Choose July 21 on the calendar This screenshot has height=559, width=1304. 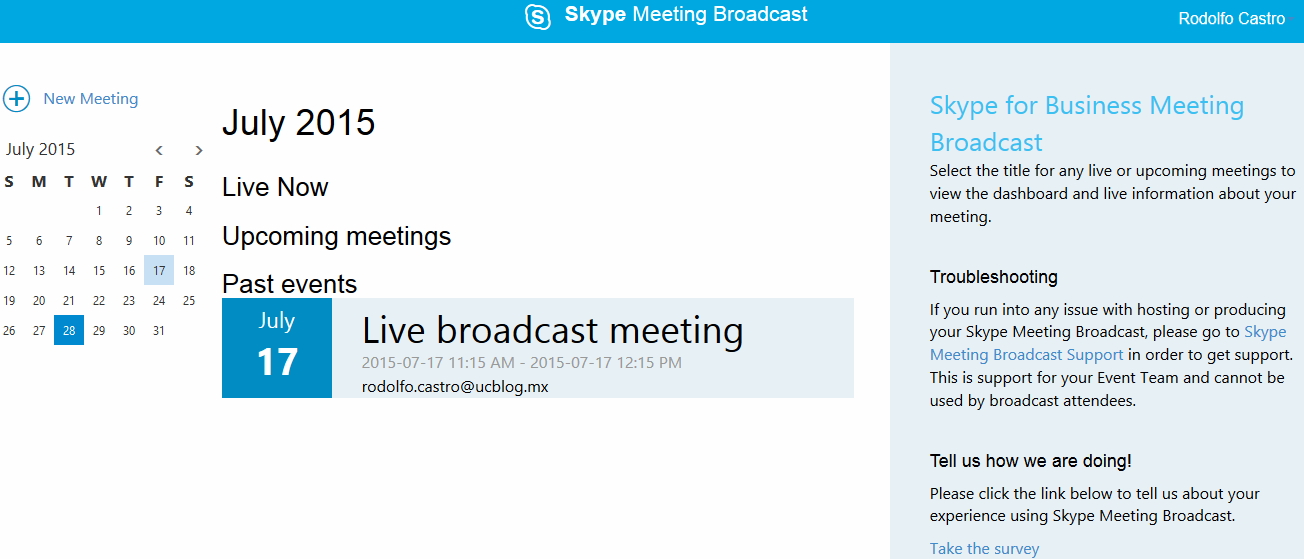[69, 300]
